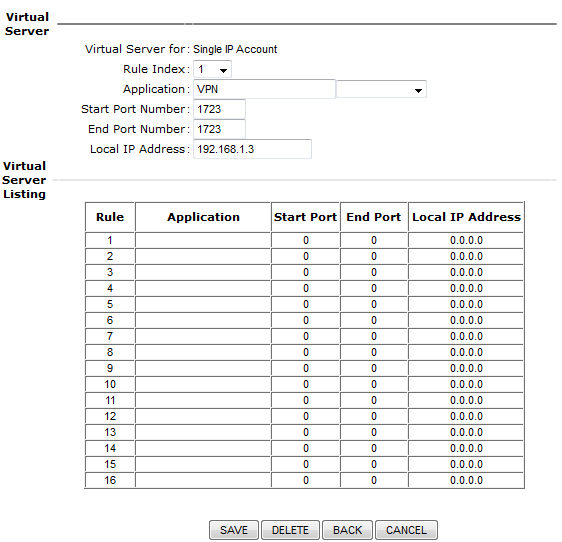Click rule number 14 in the listing
Image resolution: width=562 pixels, height=542 pixels.
pyautogui.click(x=110, y=448)
